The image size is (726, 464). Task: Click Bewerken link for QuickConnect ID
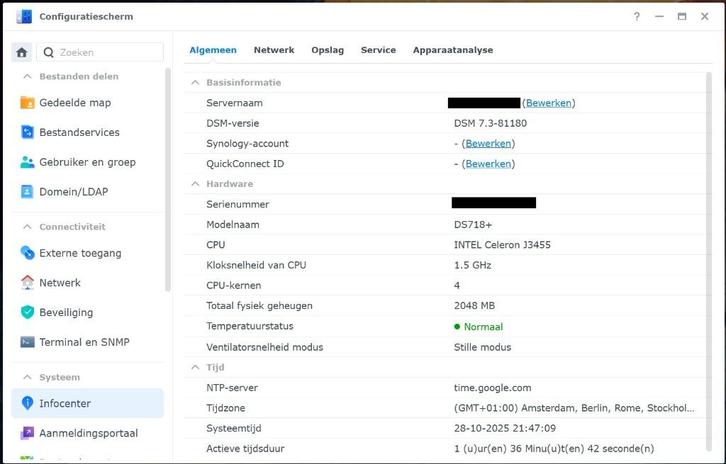pyautogui.click(x=488, y=164)
